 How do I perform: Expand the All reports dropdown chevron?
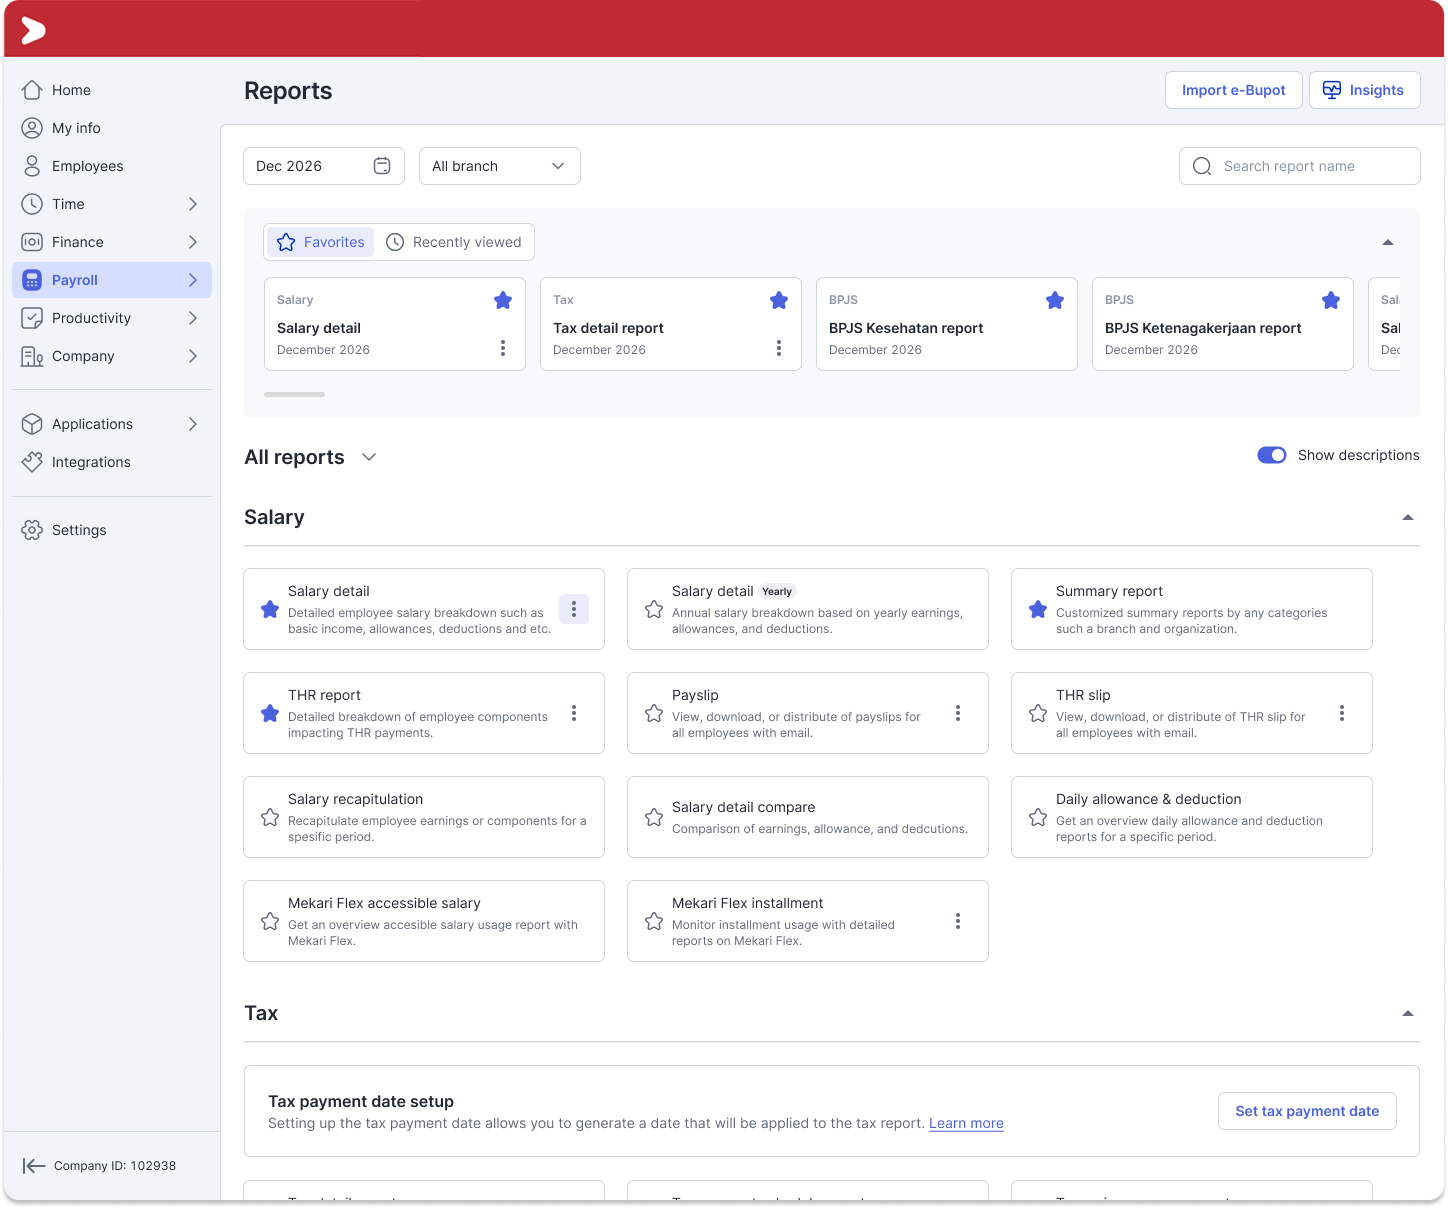[369, 457]
